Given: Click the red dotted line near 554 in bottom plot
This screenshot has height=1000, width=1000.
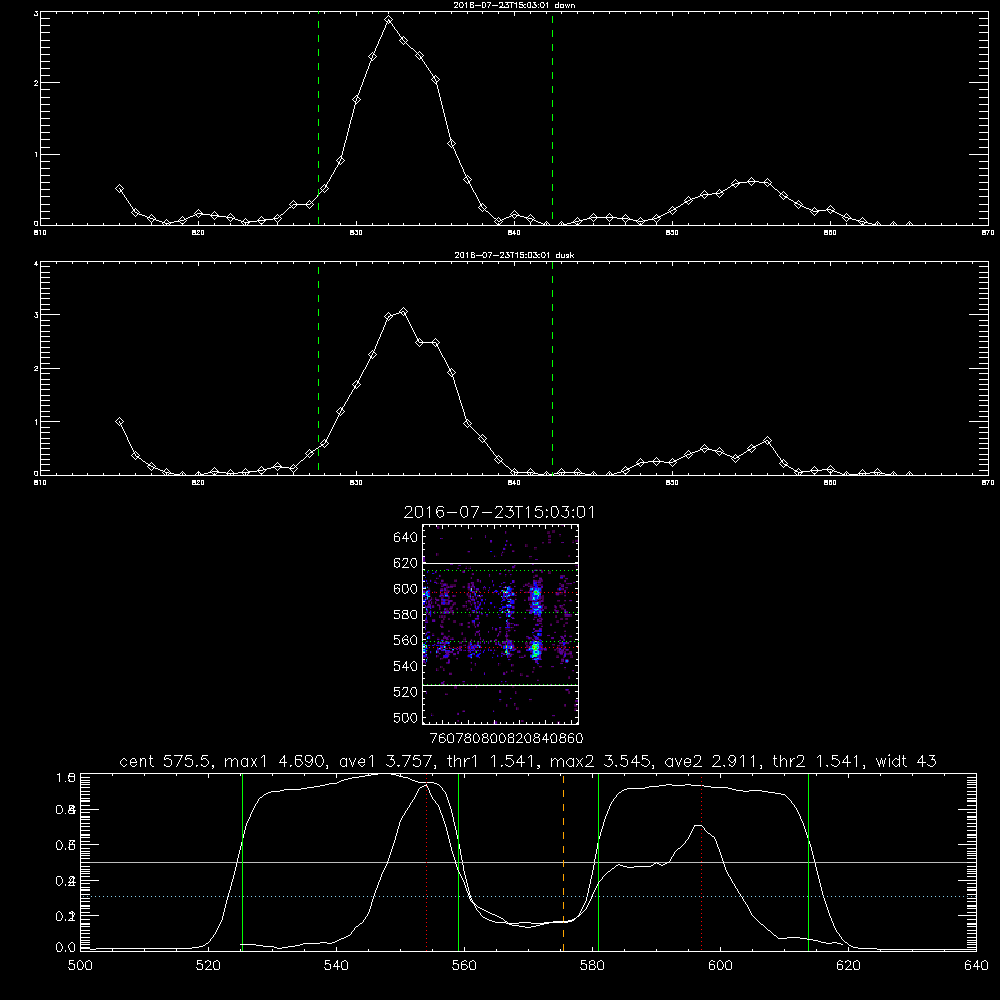Looking at the screenshot, I should tap(427, 862).
